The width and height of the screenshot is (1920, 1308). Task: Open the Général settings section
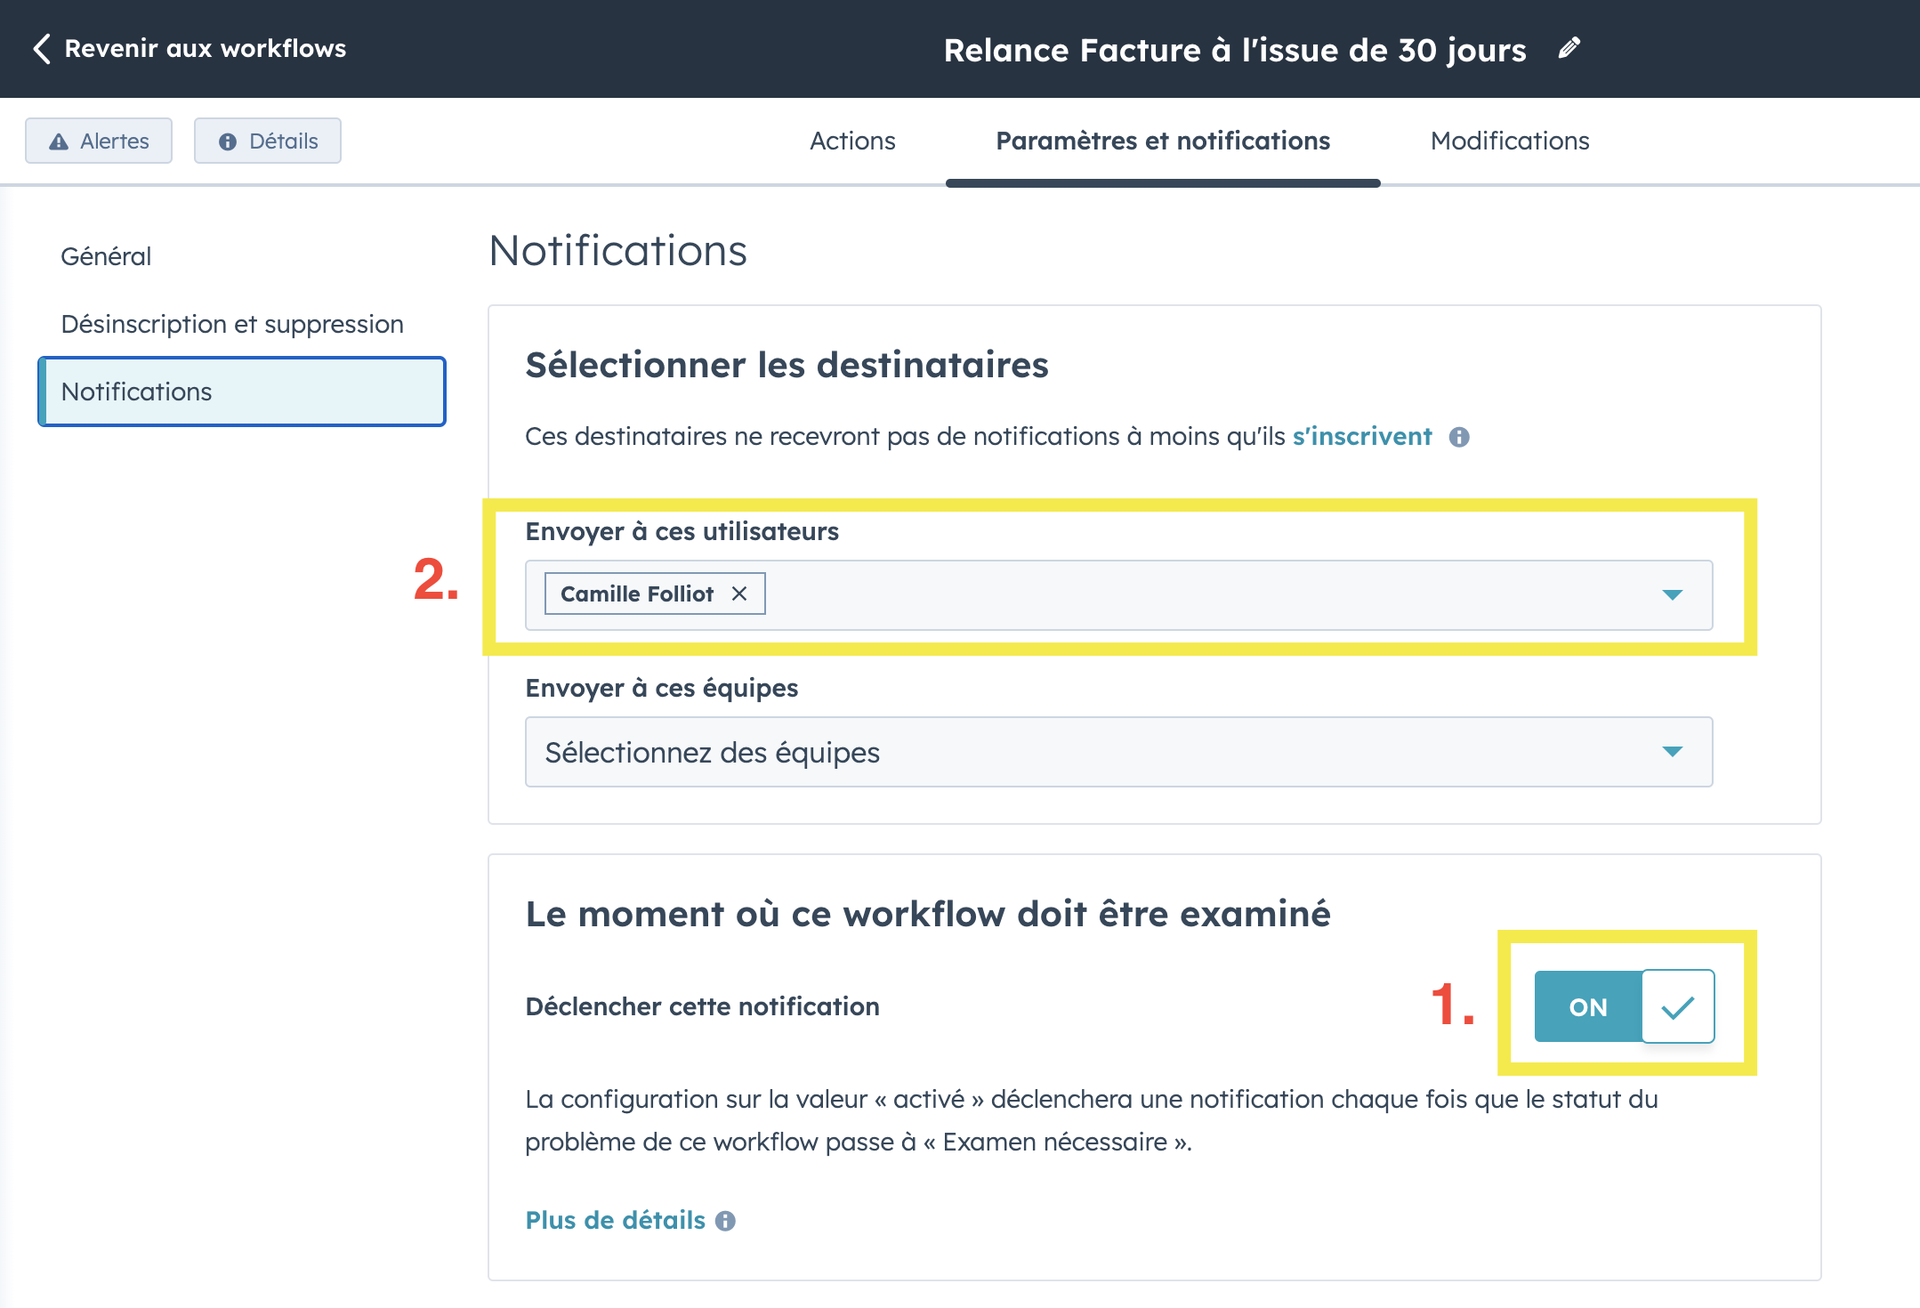[106, 256]
